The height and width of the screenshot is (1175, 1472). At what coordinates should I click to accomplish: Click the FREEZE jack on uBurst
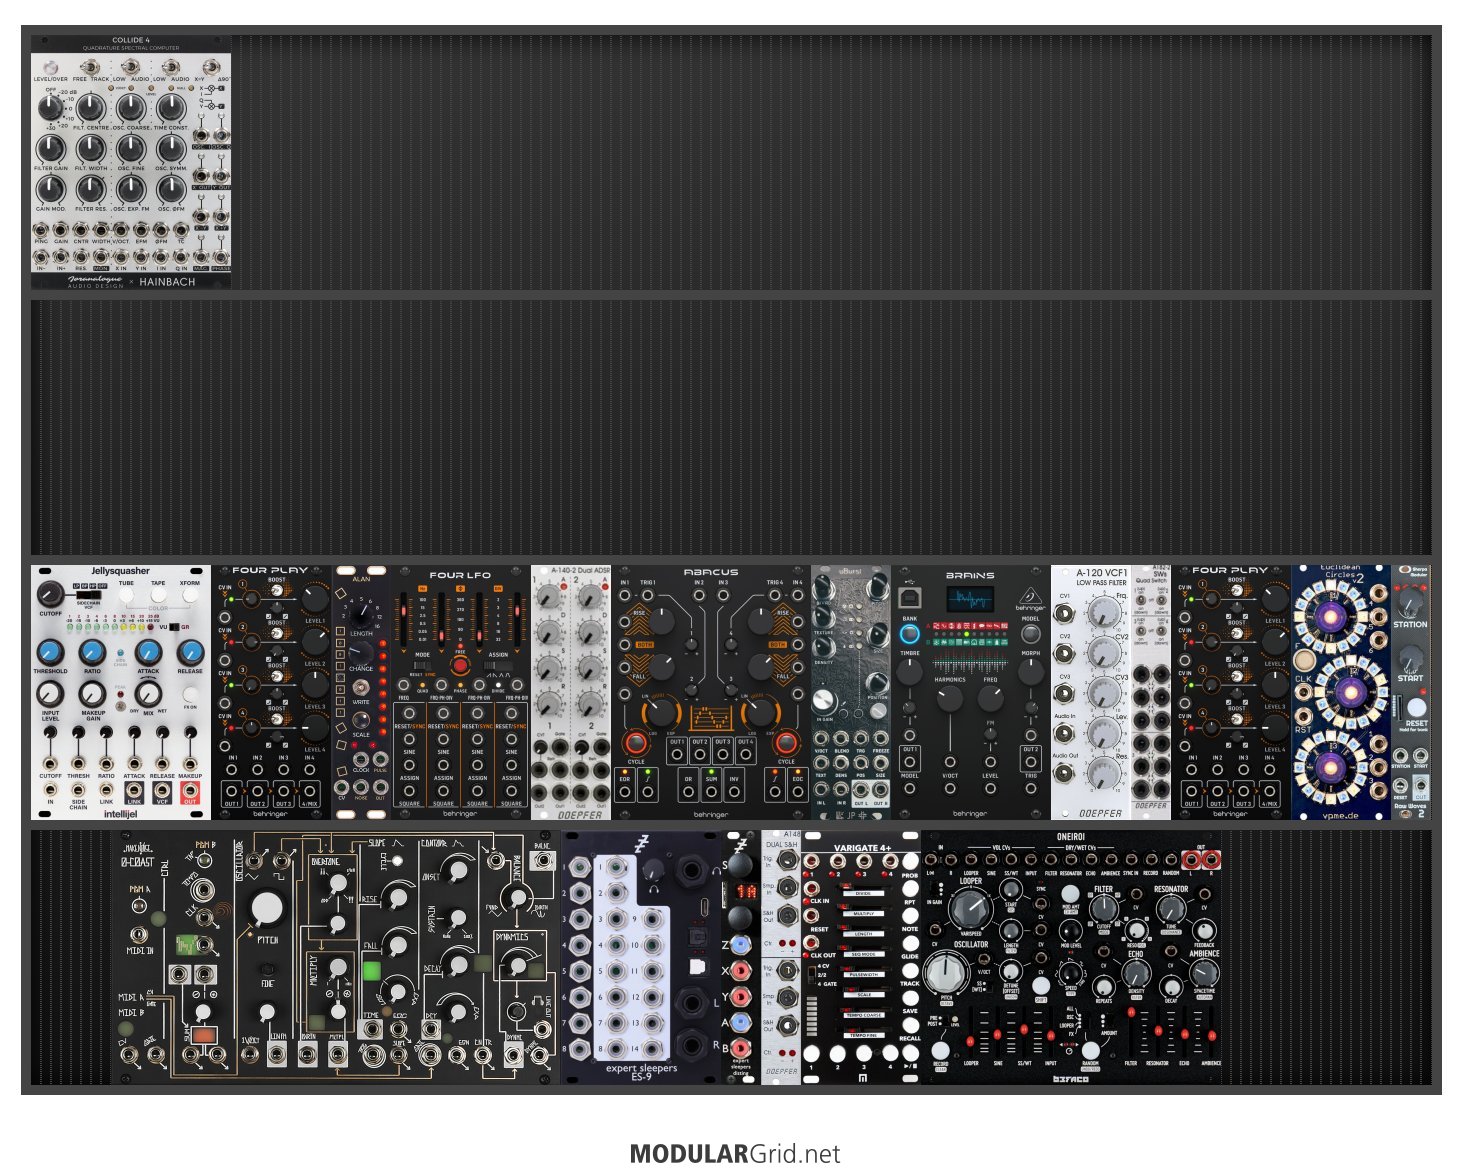[x=880, y=738]
